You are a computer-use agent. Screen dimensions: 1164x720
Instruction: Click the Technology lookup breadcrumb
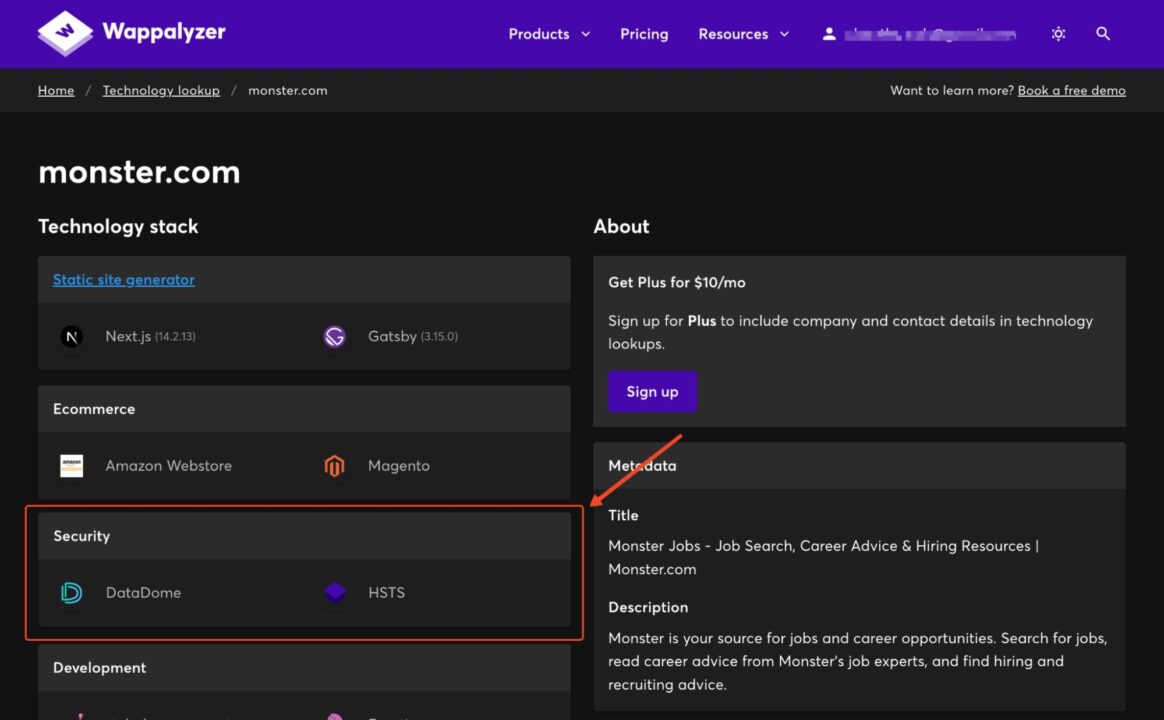pyautogui.click(x=161, y=90)
